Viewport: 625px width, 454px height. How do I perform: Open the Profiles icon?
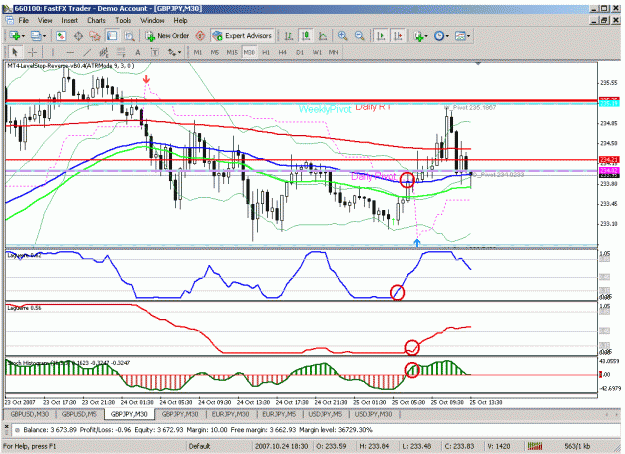click(x=36, y=36)
